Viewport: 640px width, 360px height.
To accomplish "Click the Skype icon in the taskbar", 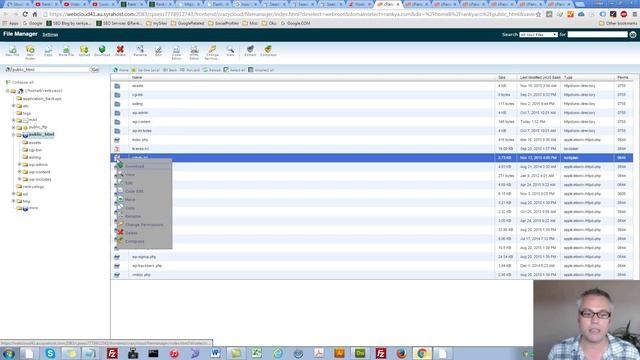I will (x=50, y=353).
